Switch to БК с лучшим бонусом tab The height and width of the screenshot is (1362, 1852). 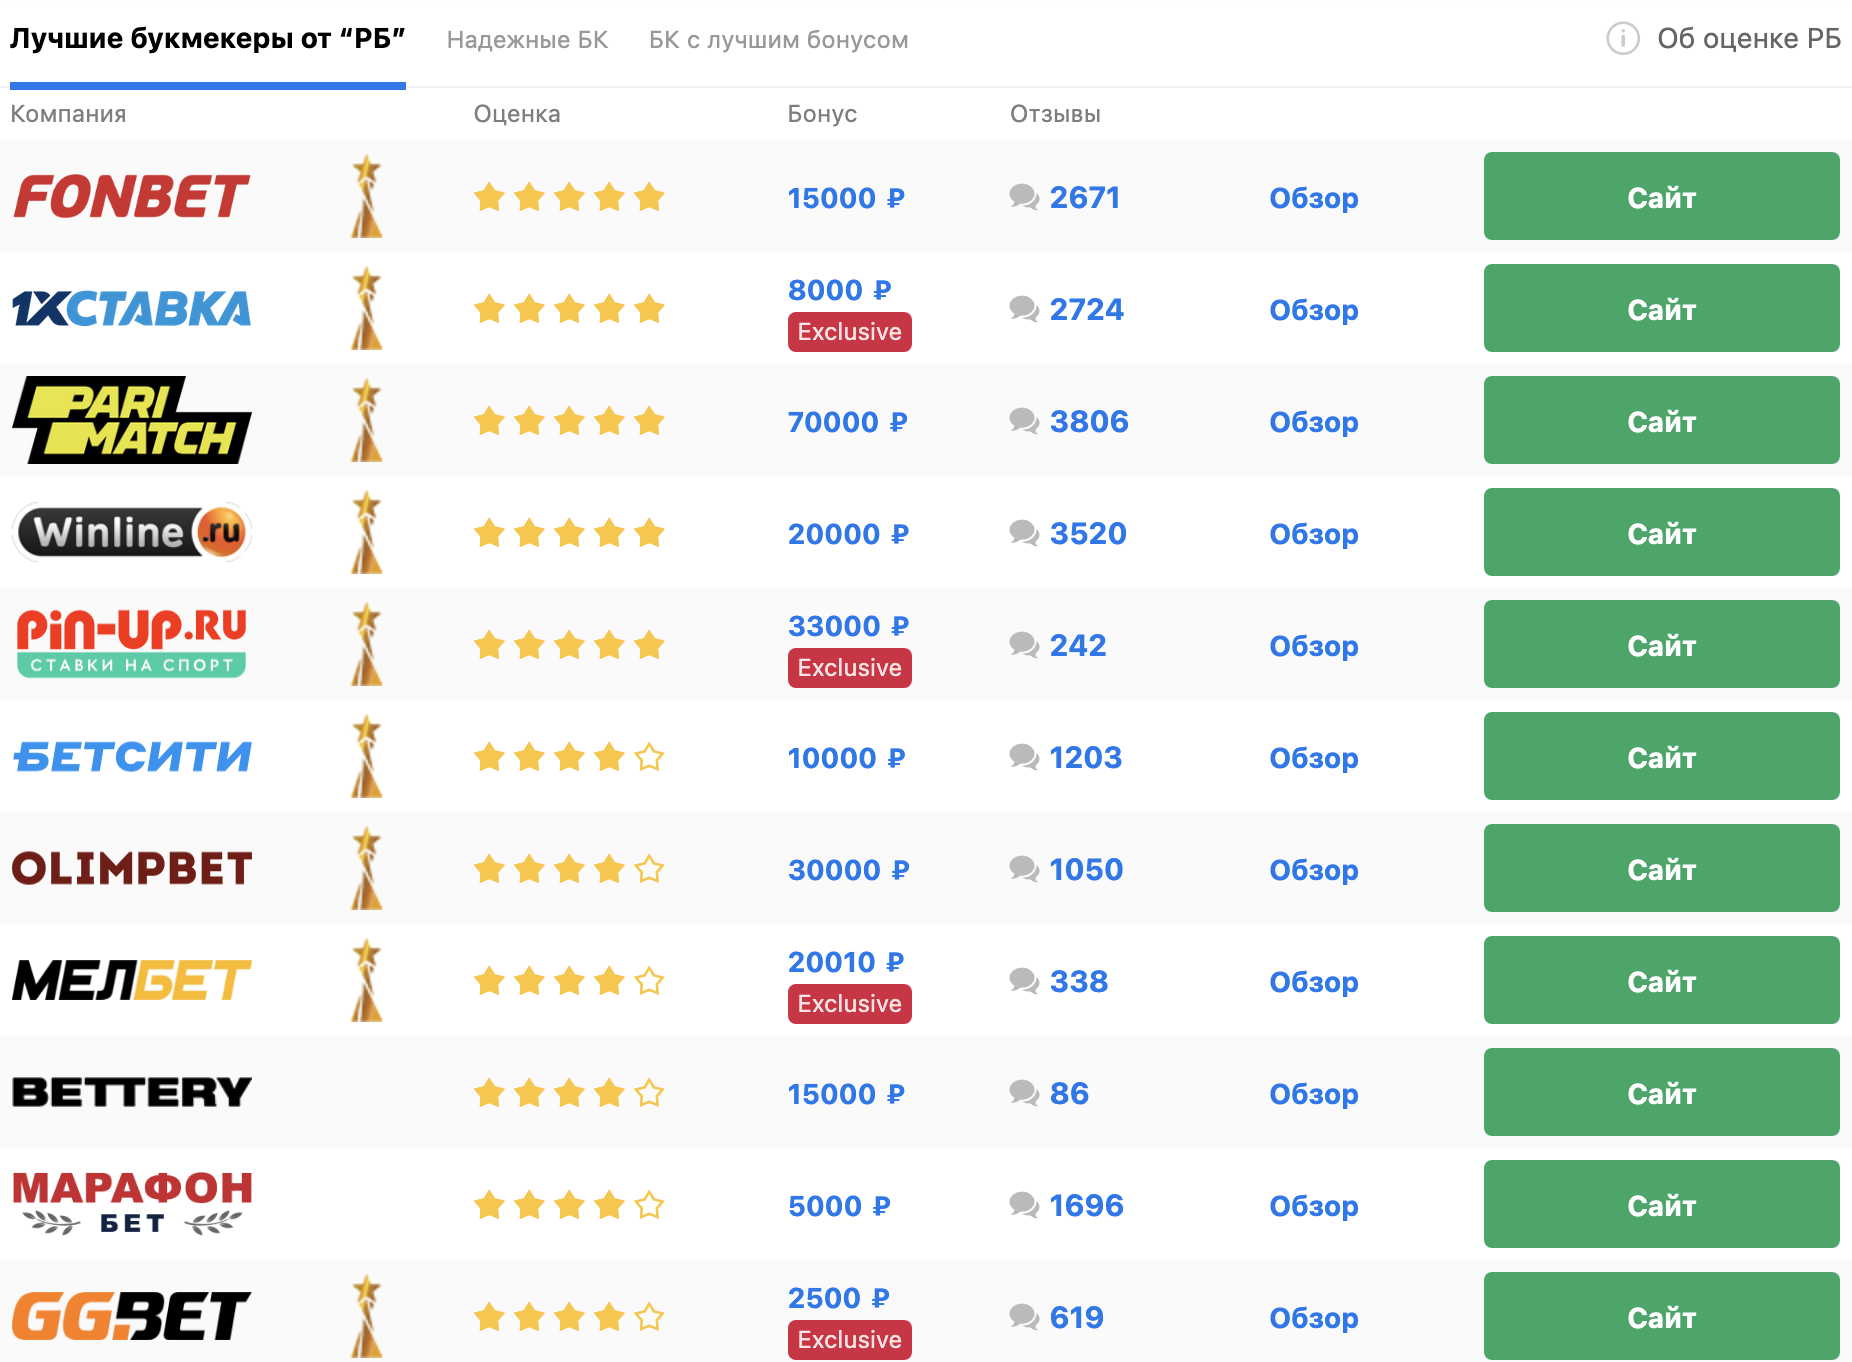[x=778, y=40]
